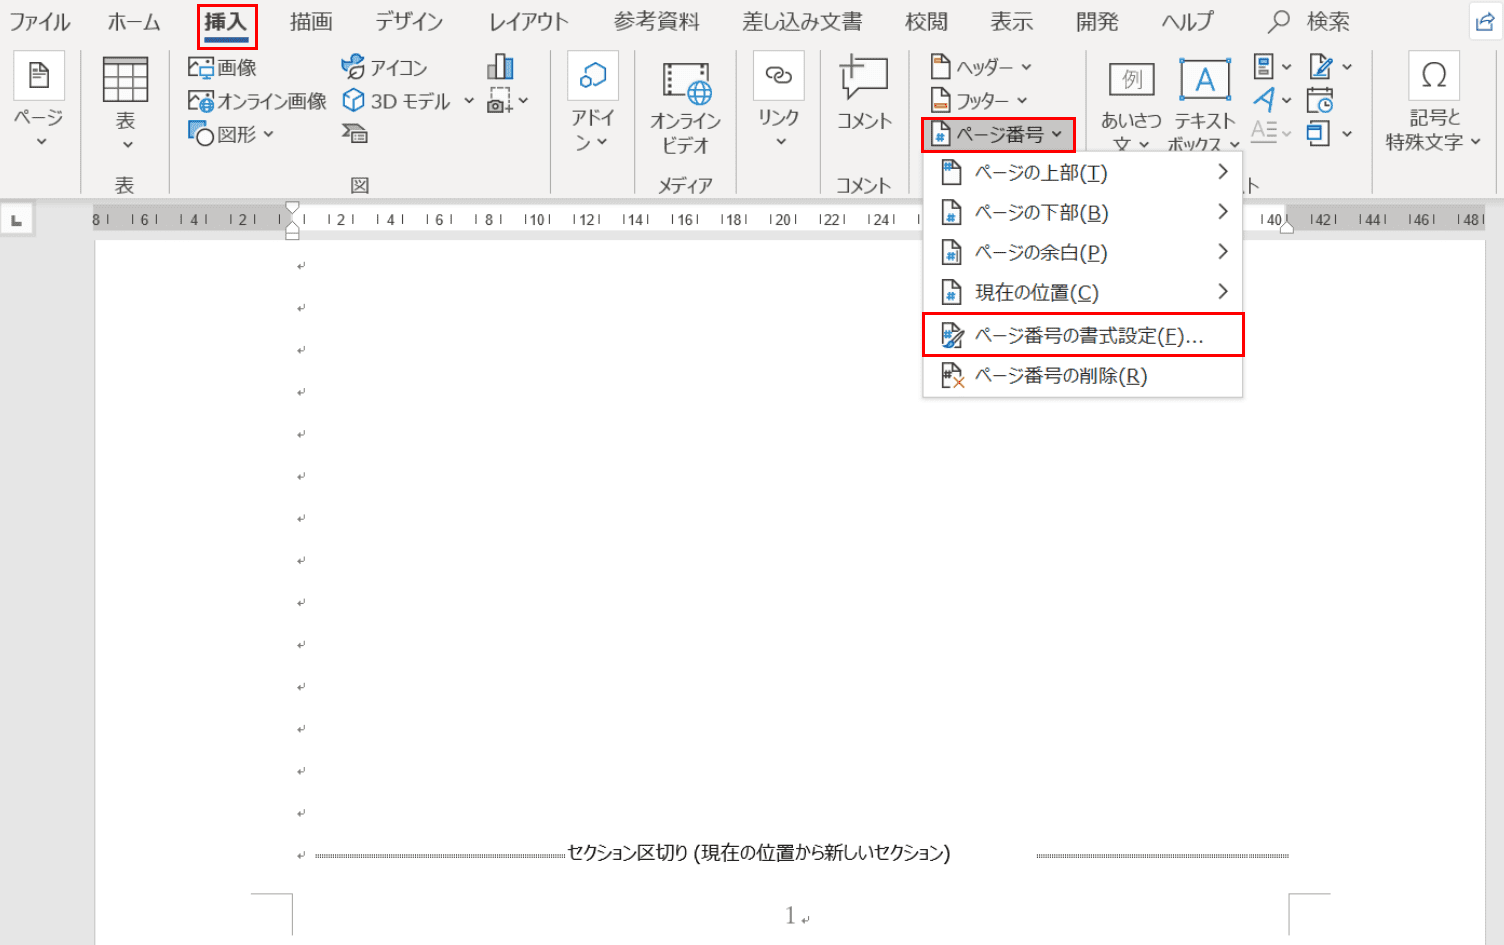Switch to the 開発 tab
Image resolution: width=1504 pixels, height=945 pixels.
click(1097, 21)
